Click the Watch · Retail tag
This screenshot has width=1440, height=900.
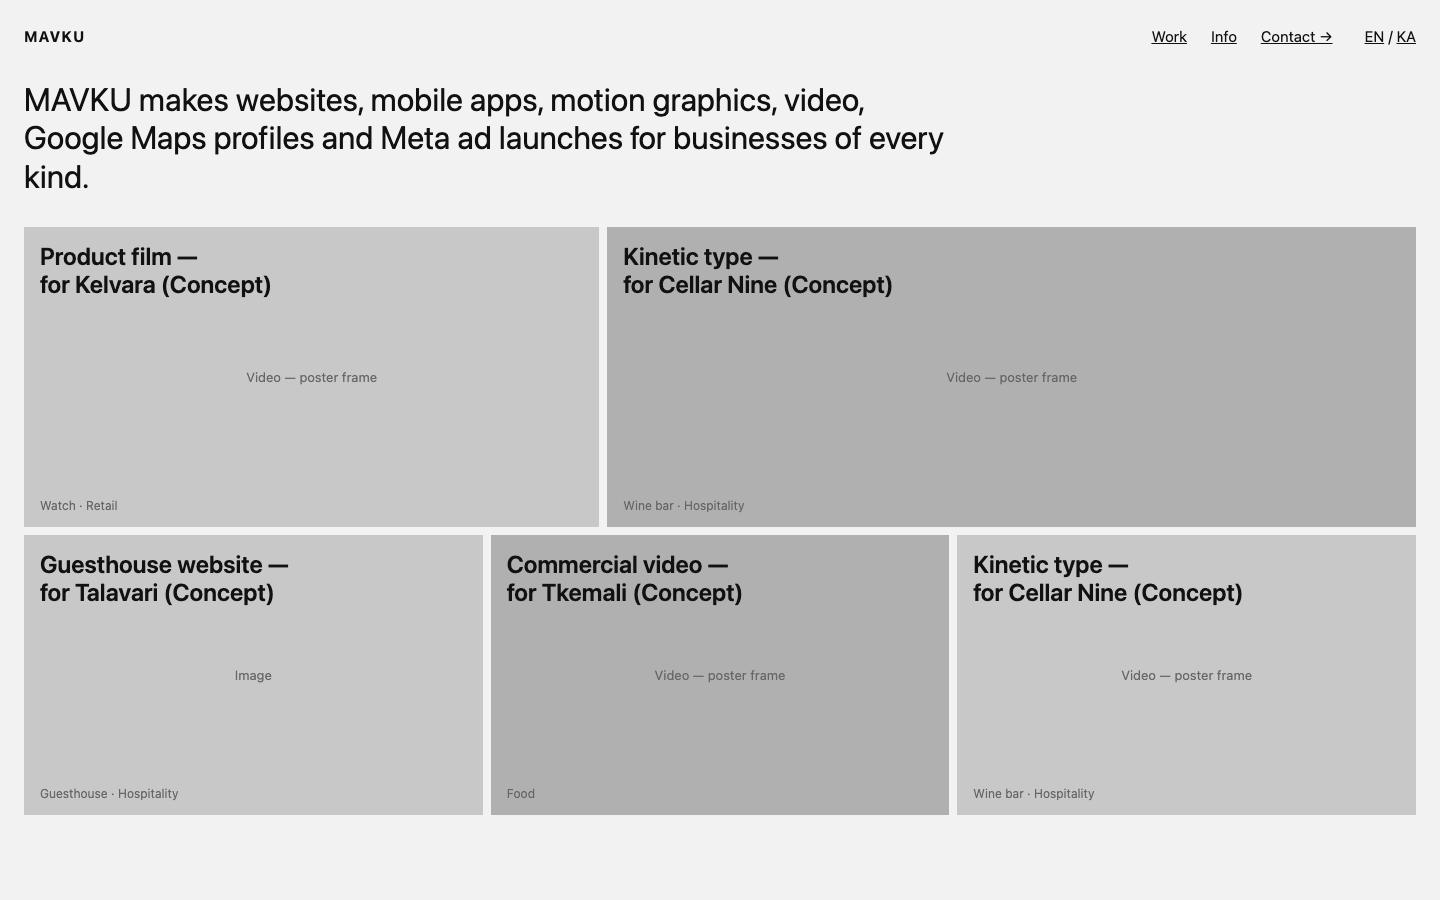click(79, 506)
